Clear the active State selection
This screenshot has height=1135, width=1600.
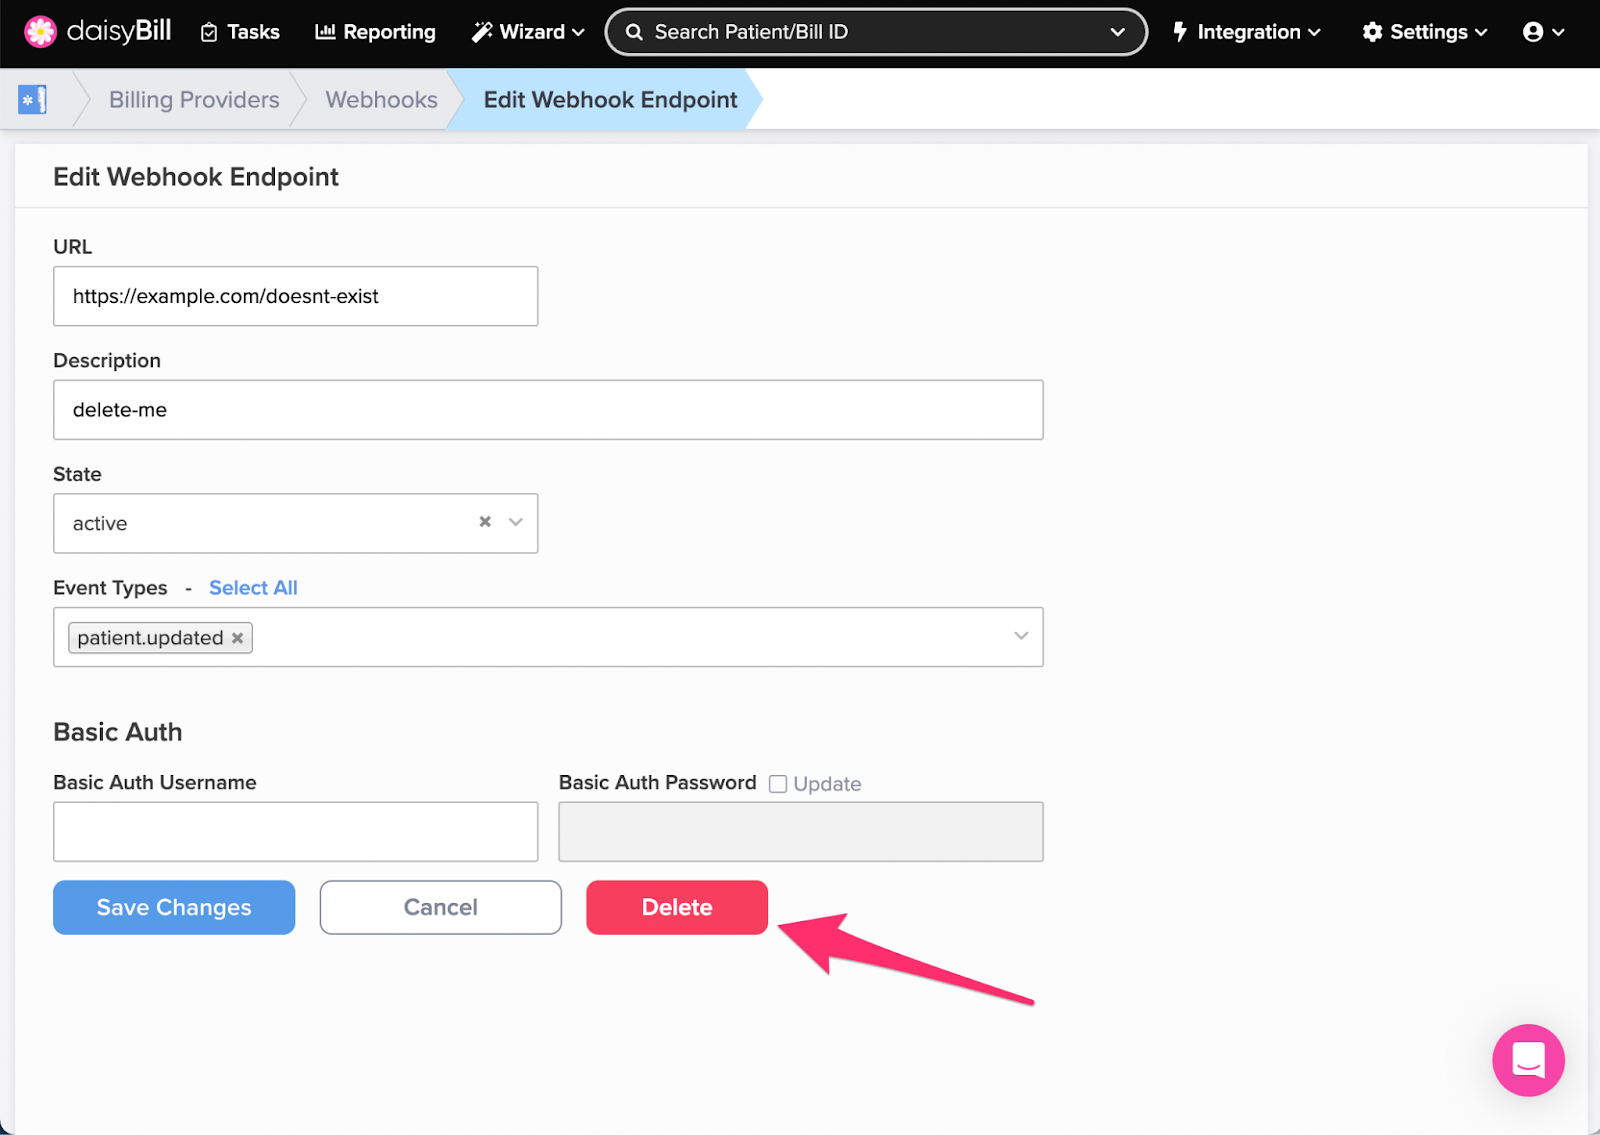click(x=485, y=522)
